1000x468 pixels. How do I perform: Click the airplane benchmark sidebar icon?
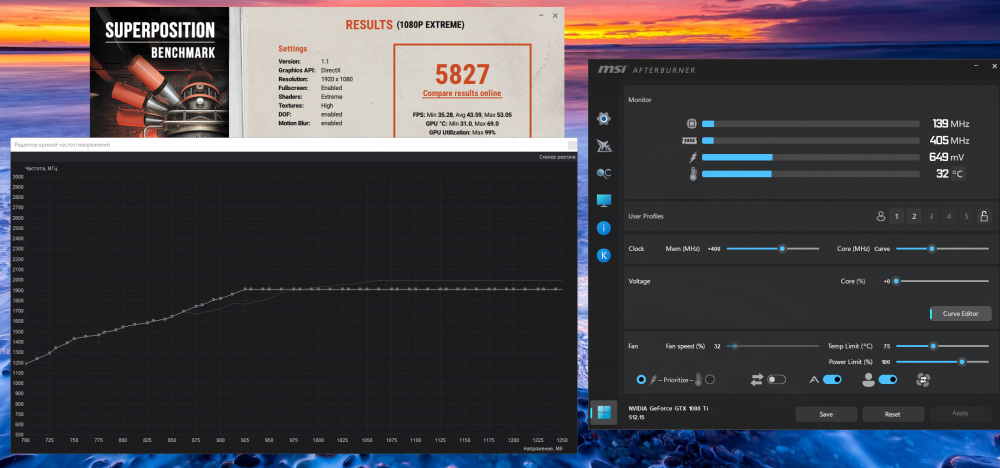click(604, 146)
